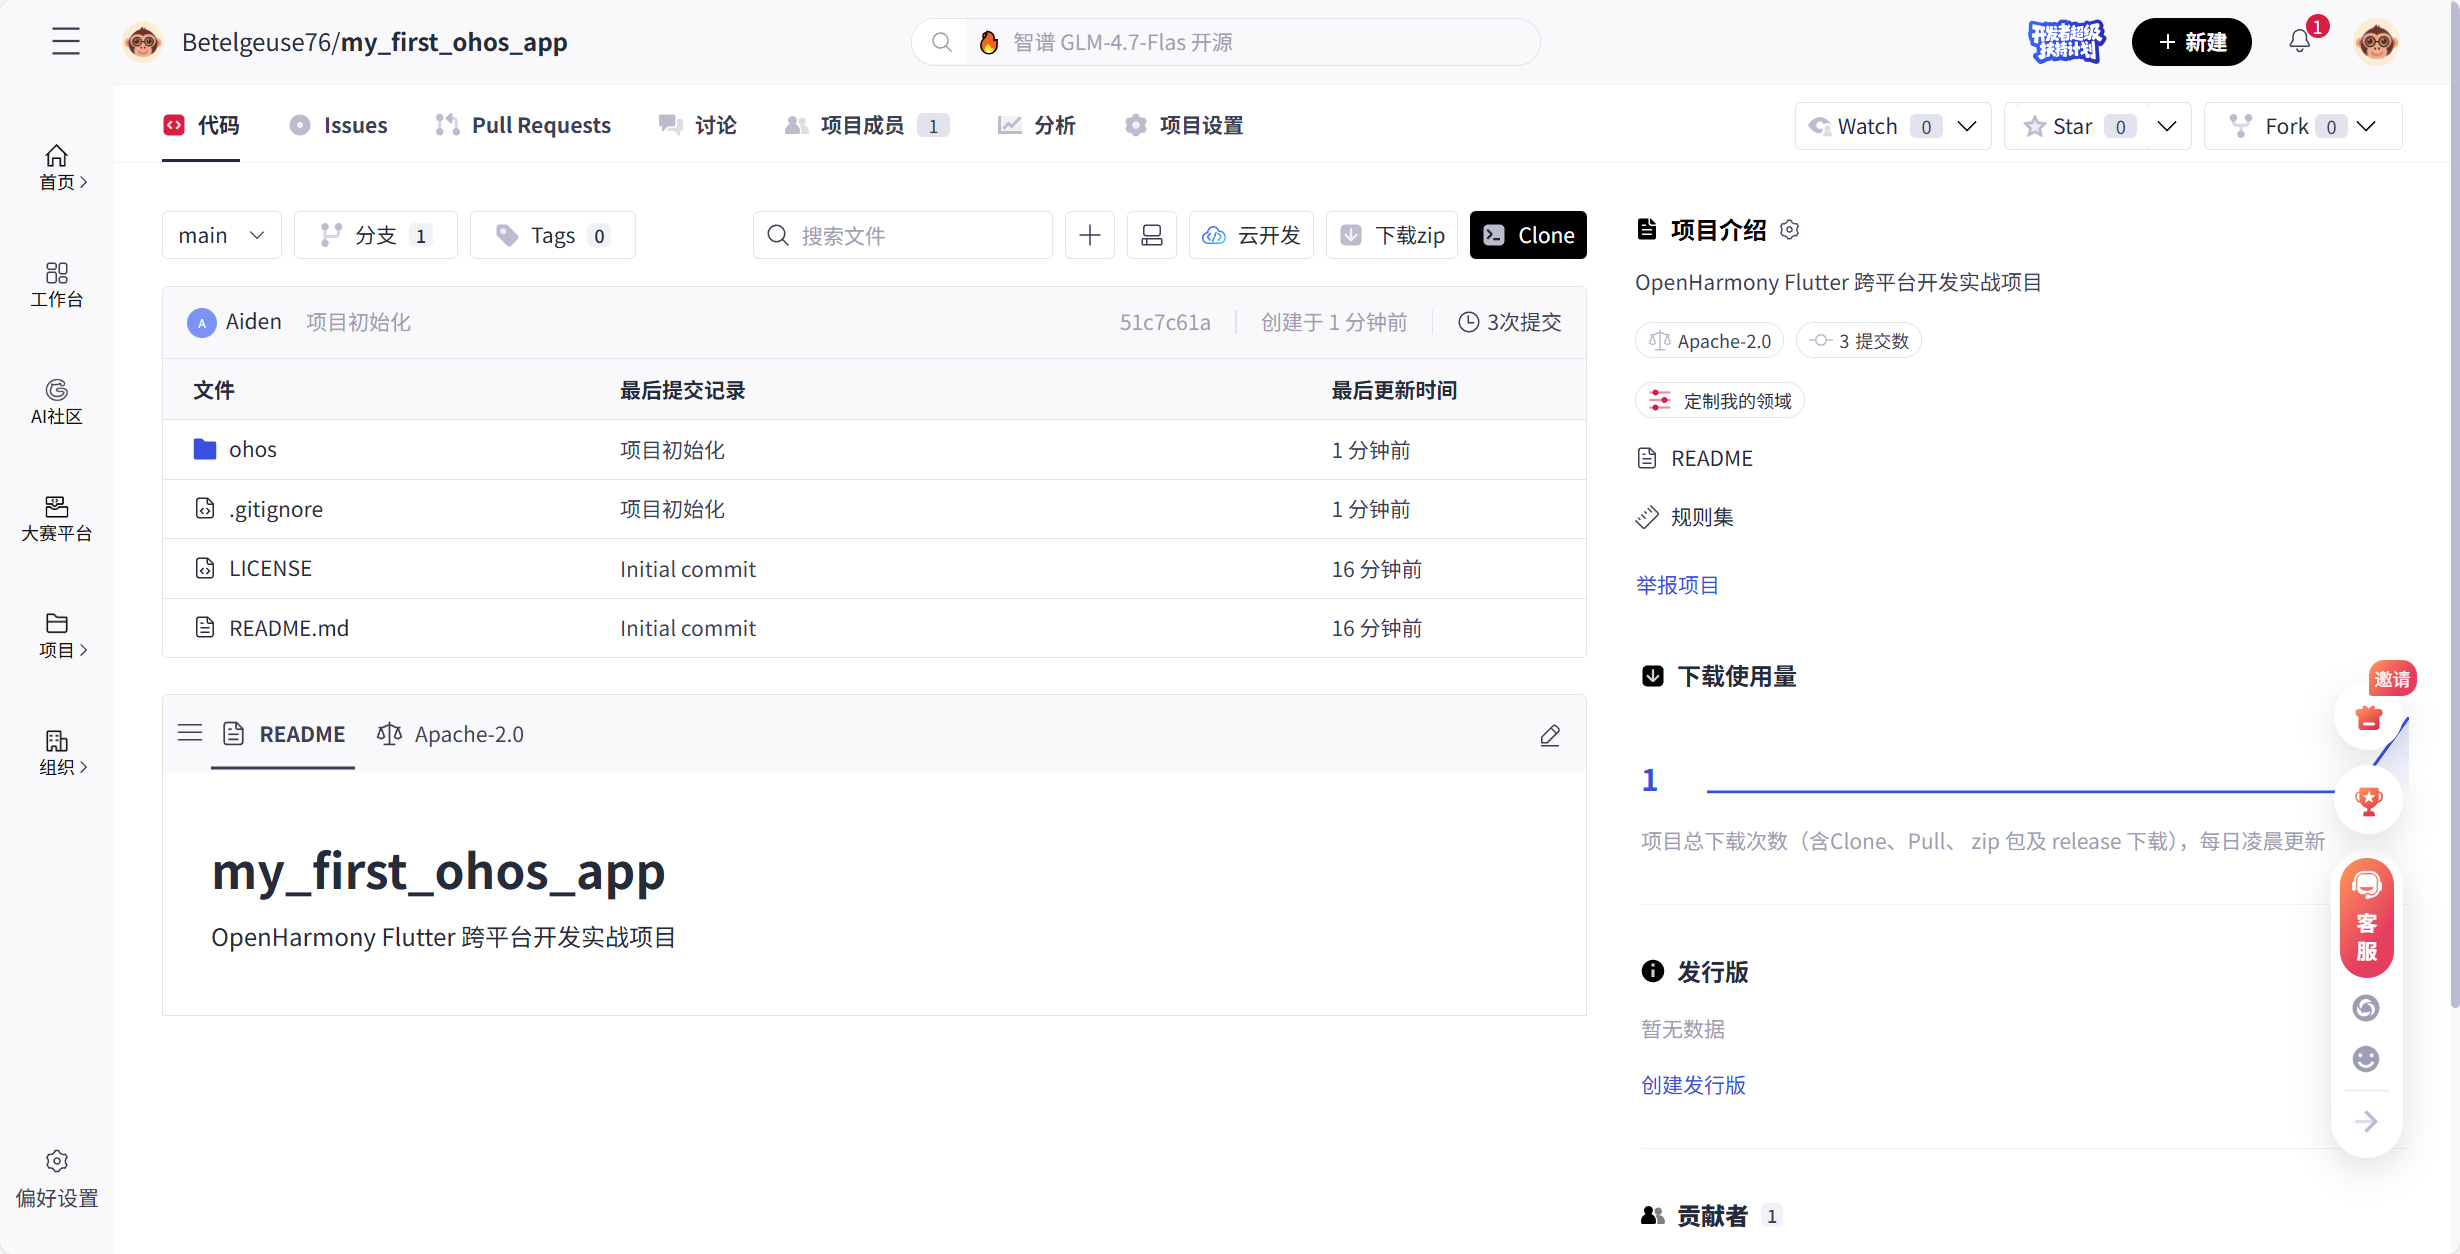Open the main branch dropdown
Screen dimensions: 2460x1254
click(x=220, y=234)
